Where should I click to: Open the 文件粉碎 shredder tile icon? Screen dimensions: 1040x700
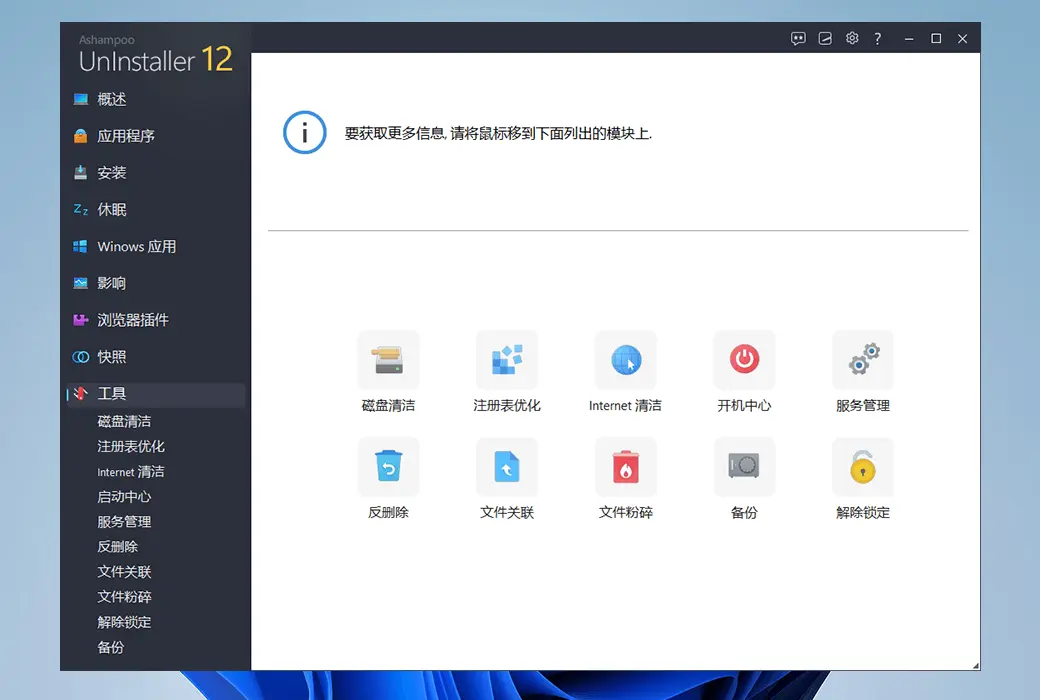[625, 466]
